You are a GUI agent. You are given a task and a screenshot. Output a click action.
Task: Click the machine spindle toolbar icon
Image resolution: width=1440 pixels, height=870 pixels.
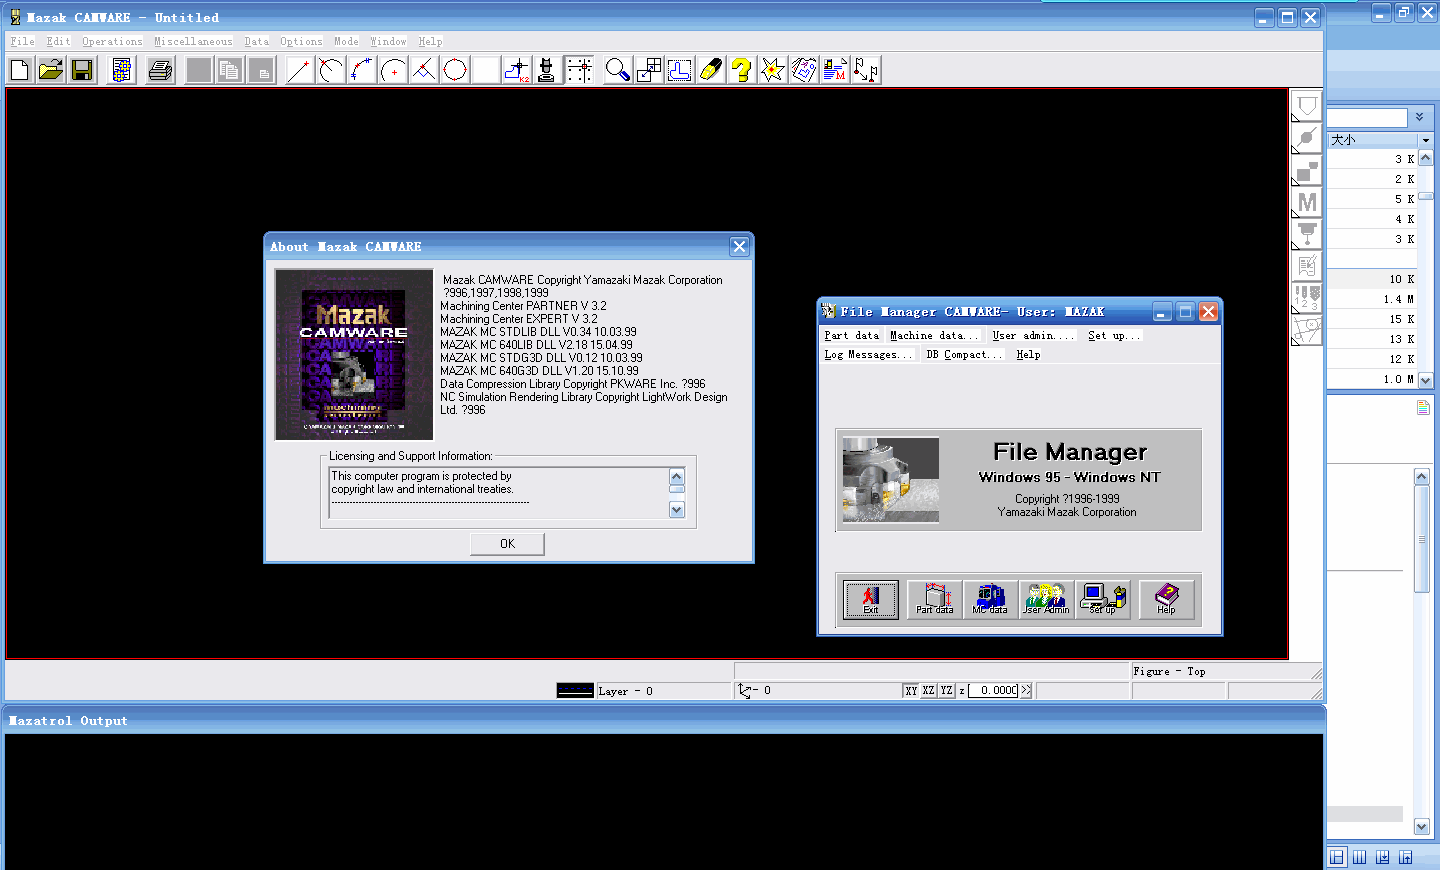point(546,70)
